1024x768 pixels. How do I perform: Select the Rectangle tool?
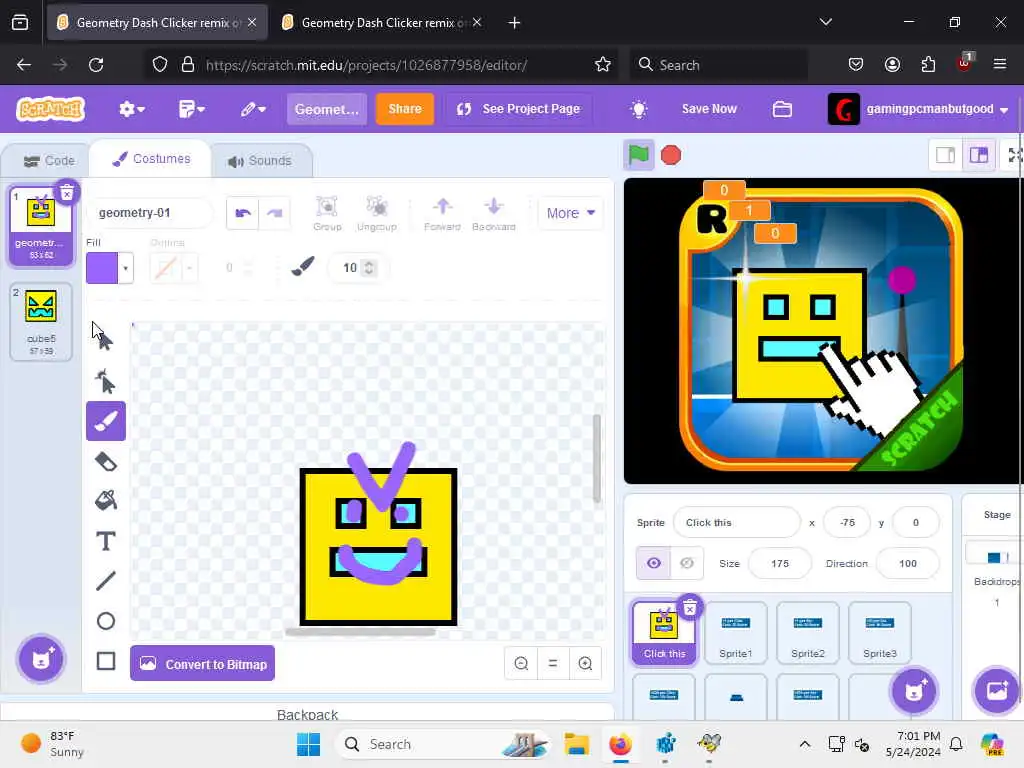(x=106, y=661)
